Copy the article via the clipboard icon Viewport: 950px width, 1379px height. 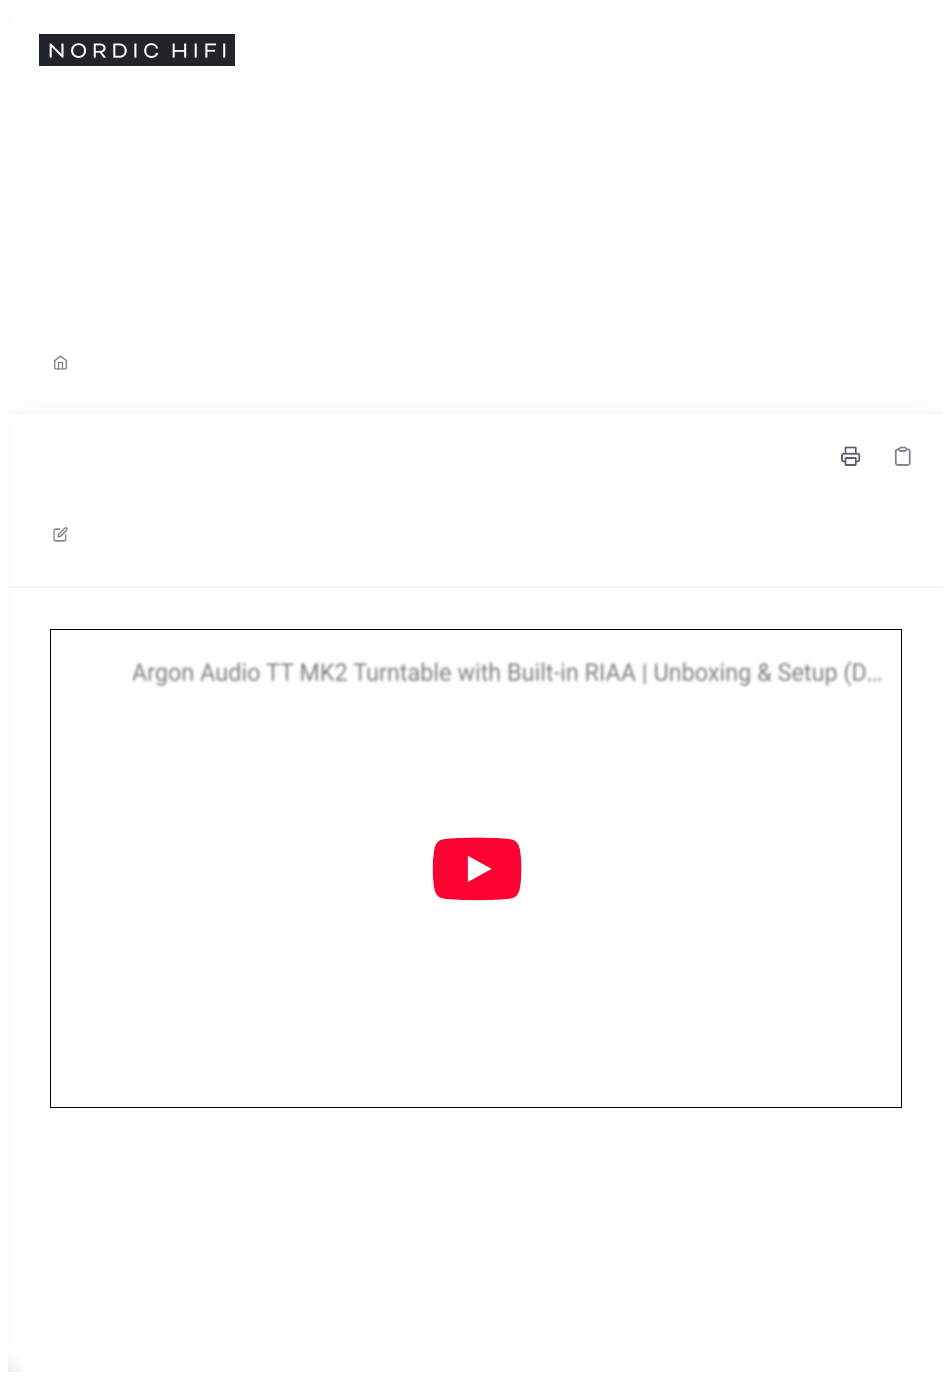[x=902, y=457]
